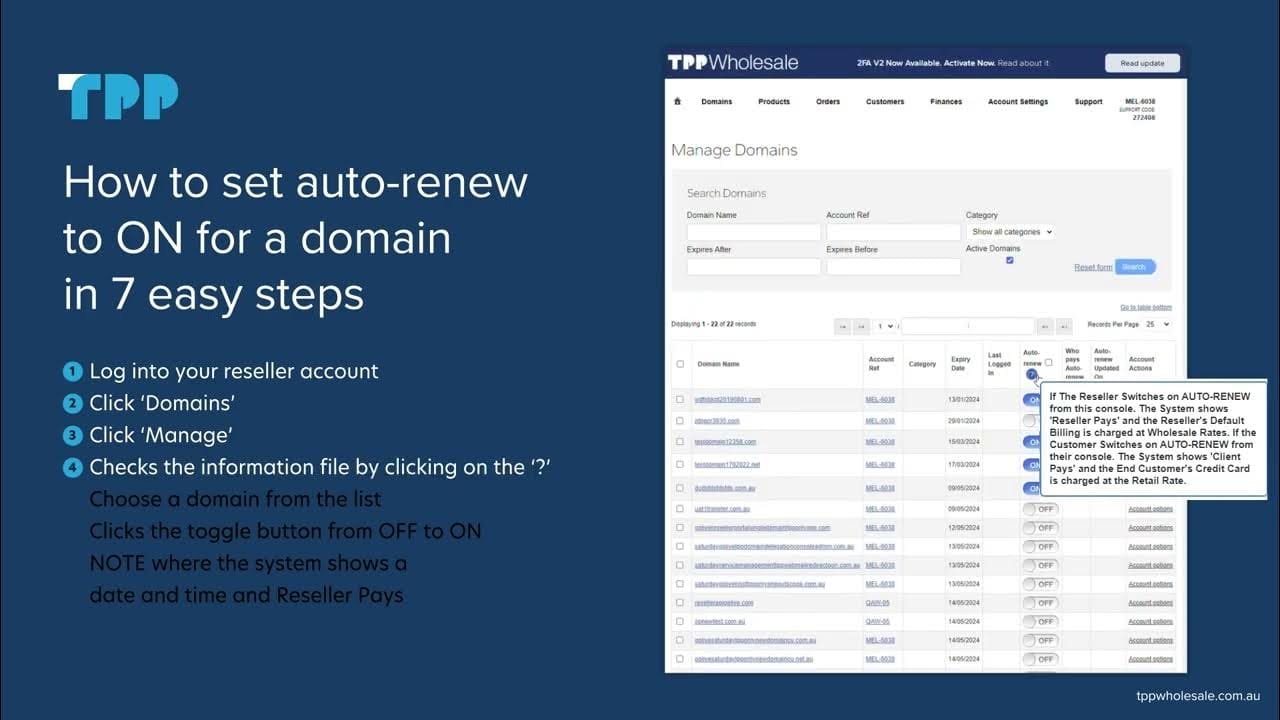
Task: Open the Records Per Page dropdown
Action: point(1157,325)
